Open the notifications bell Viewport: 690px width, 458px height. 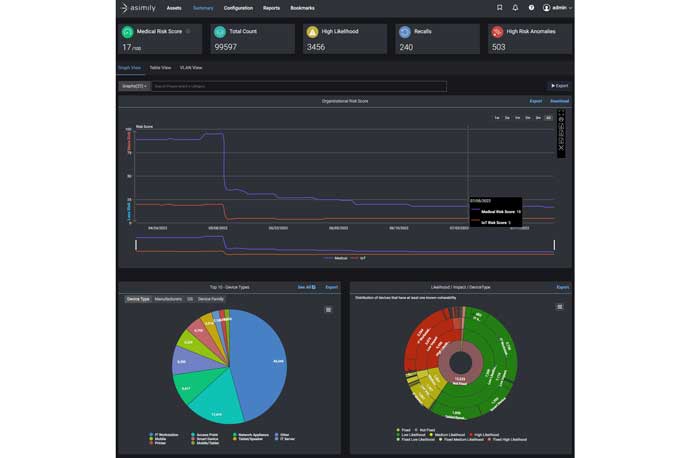click(x=516, y=8)
